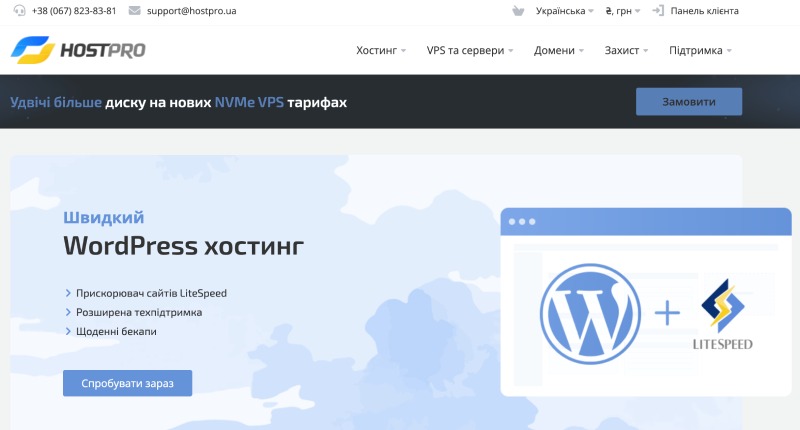Open support@hostpro.ua email link

(191, 11)
